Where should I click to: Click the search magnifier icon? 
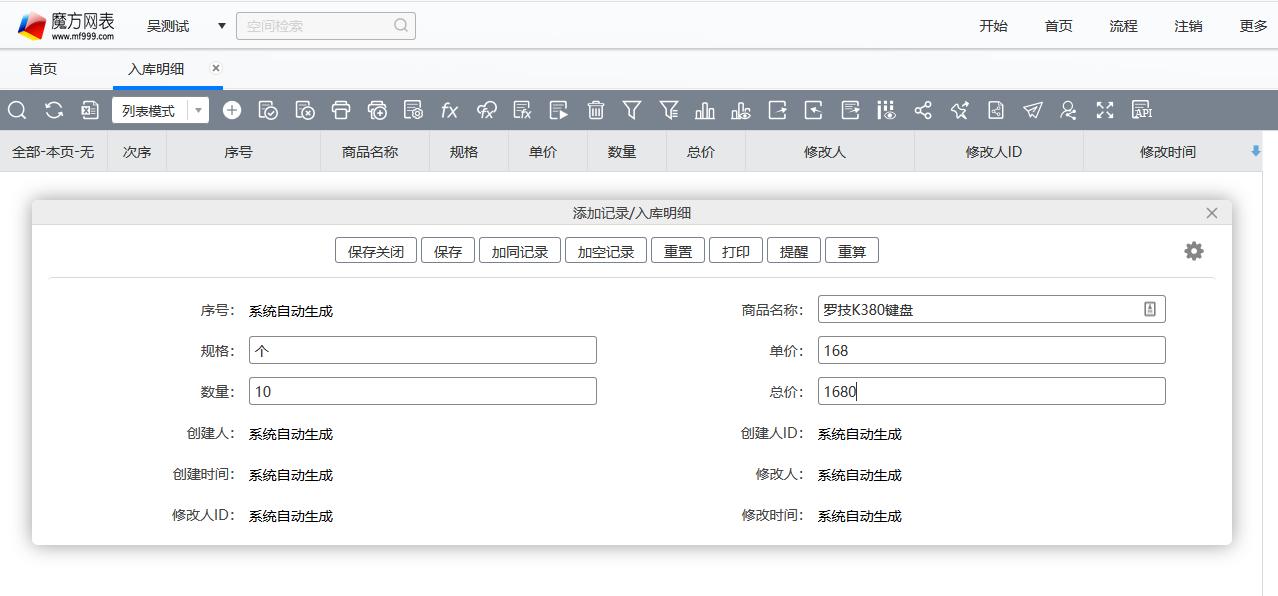point(17,110)
